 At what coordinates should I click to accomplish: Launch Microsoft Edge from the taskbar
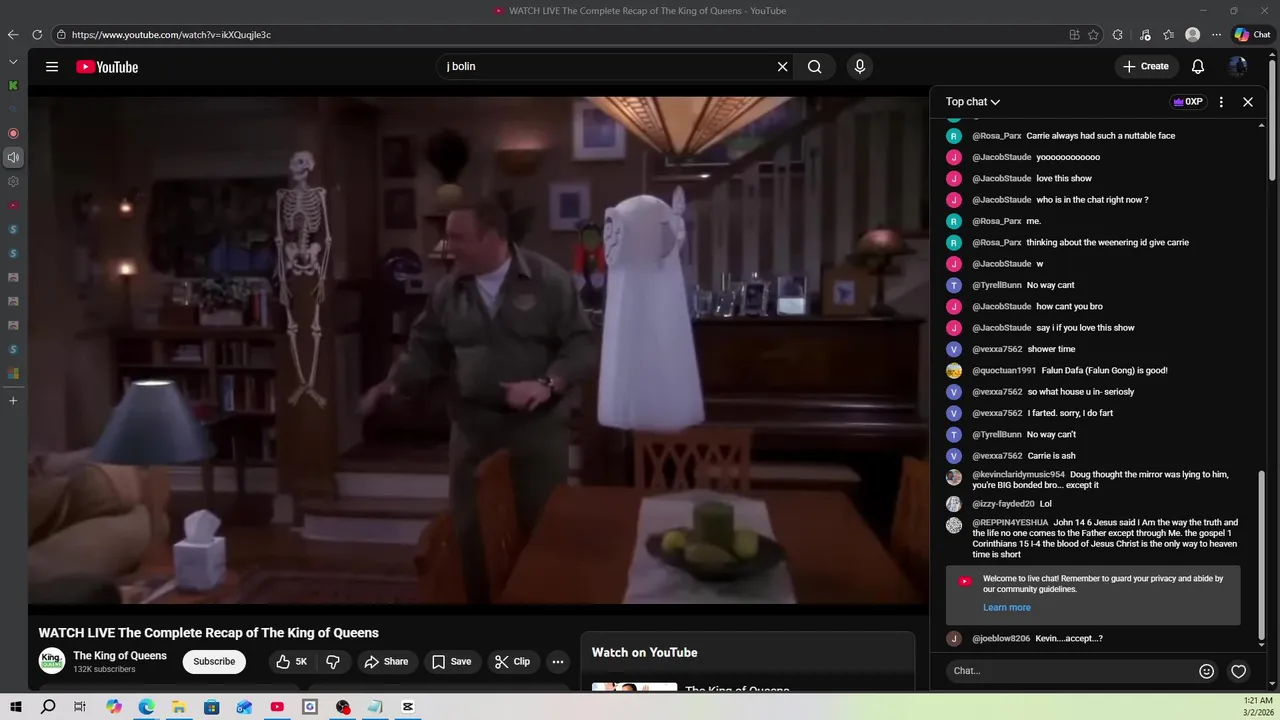tap(146, 707)
